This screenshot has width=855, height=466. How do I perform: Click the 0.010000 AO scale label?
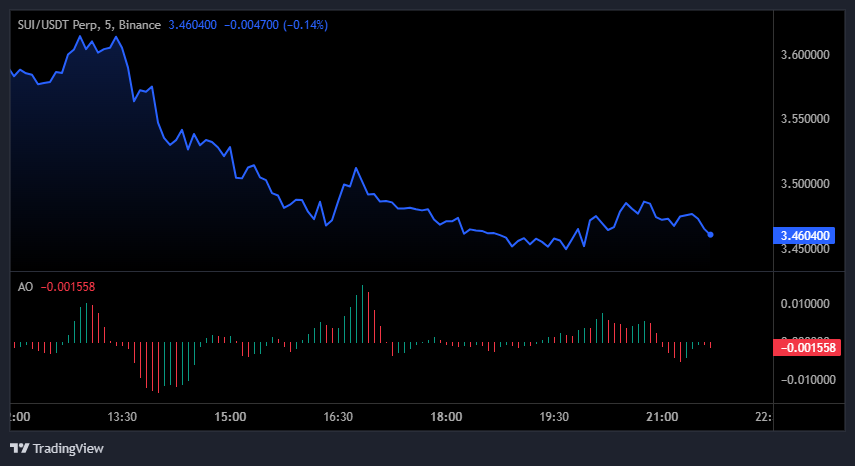click(x=808, y=303)
